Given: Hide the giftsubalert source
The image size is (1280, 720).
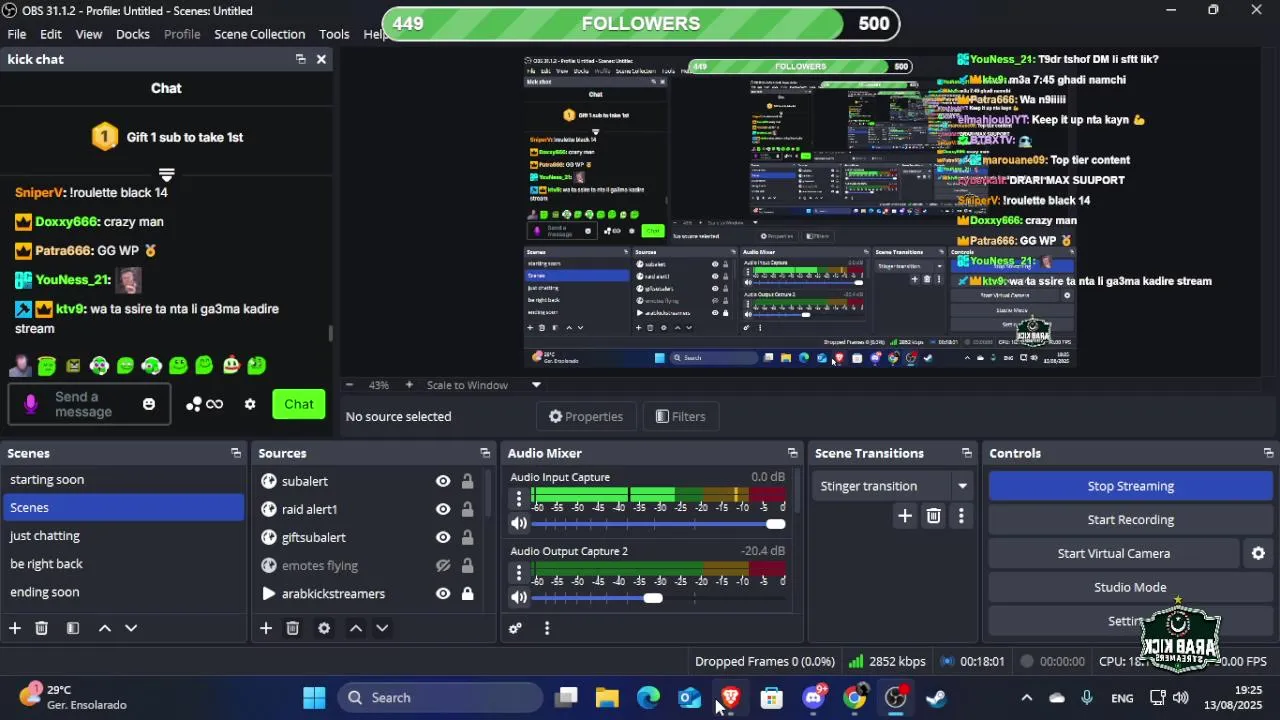Looking at the screenshot, I should click(443, 537).
